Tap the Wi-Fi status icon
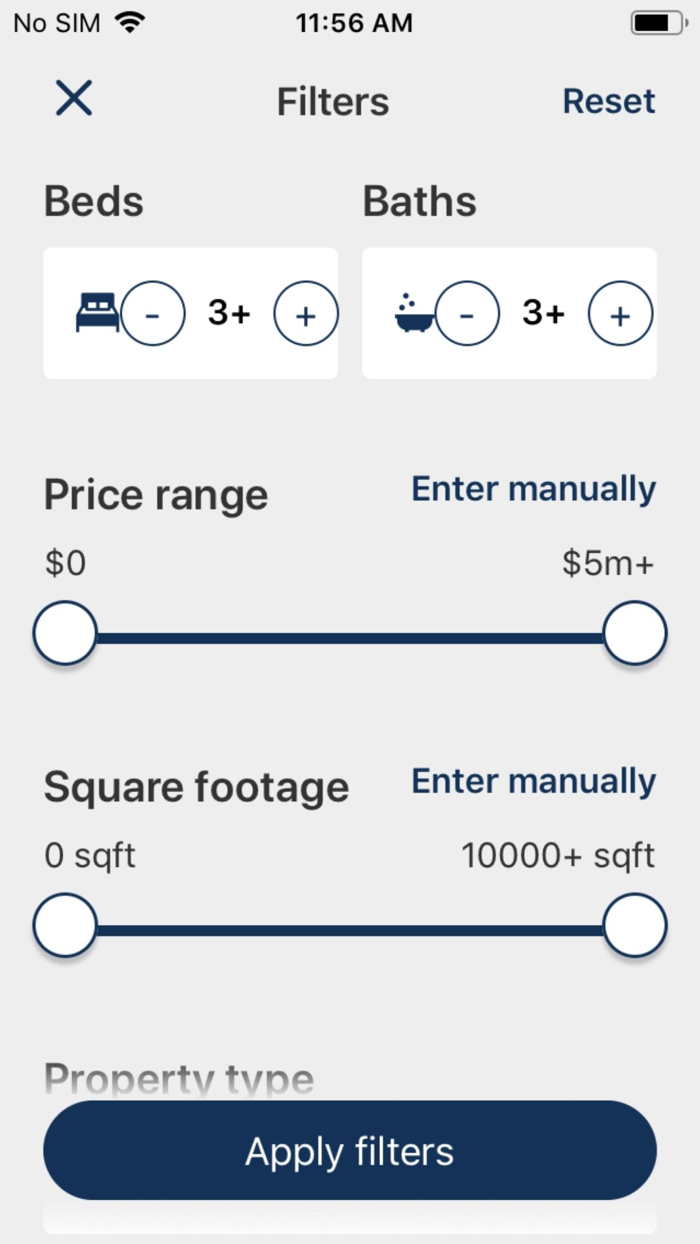This screenshot has width=700, height=1244. click(x=129, y=22)
